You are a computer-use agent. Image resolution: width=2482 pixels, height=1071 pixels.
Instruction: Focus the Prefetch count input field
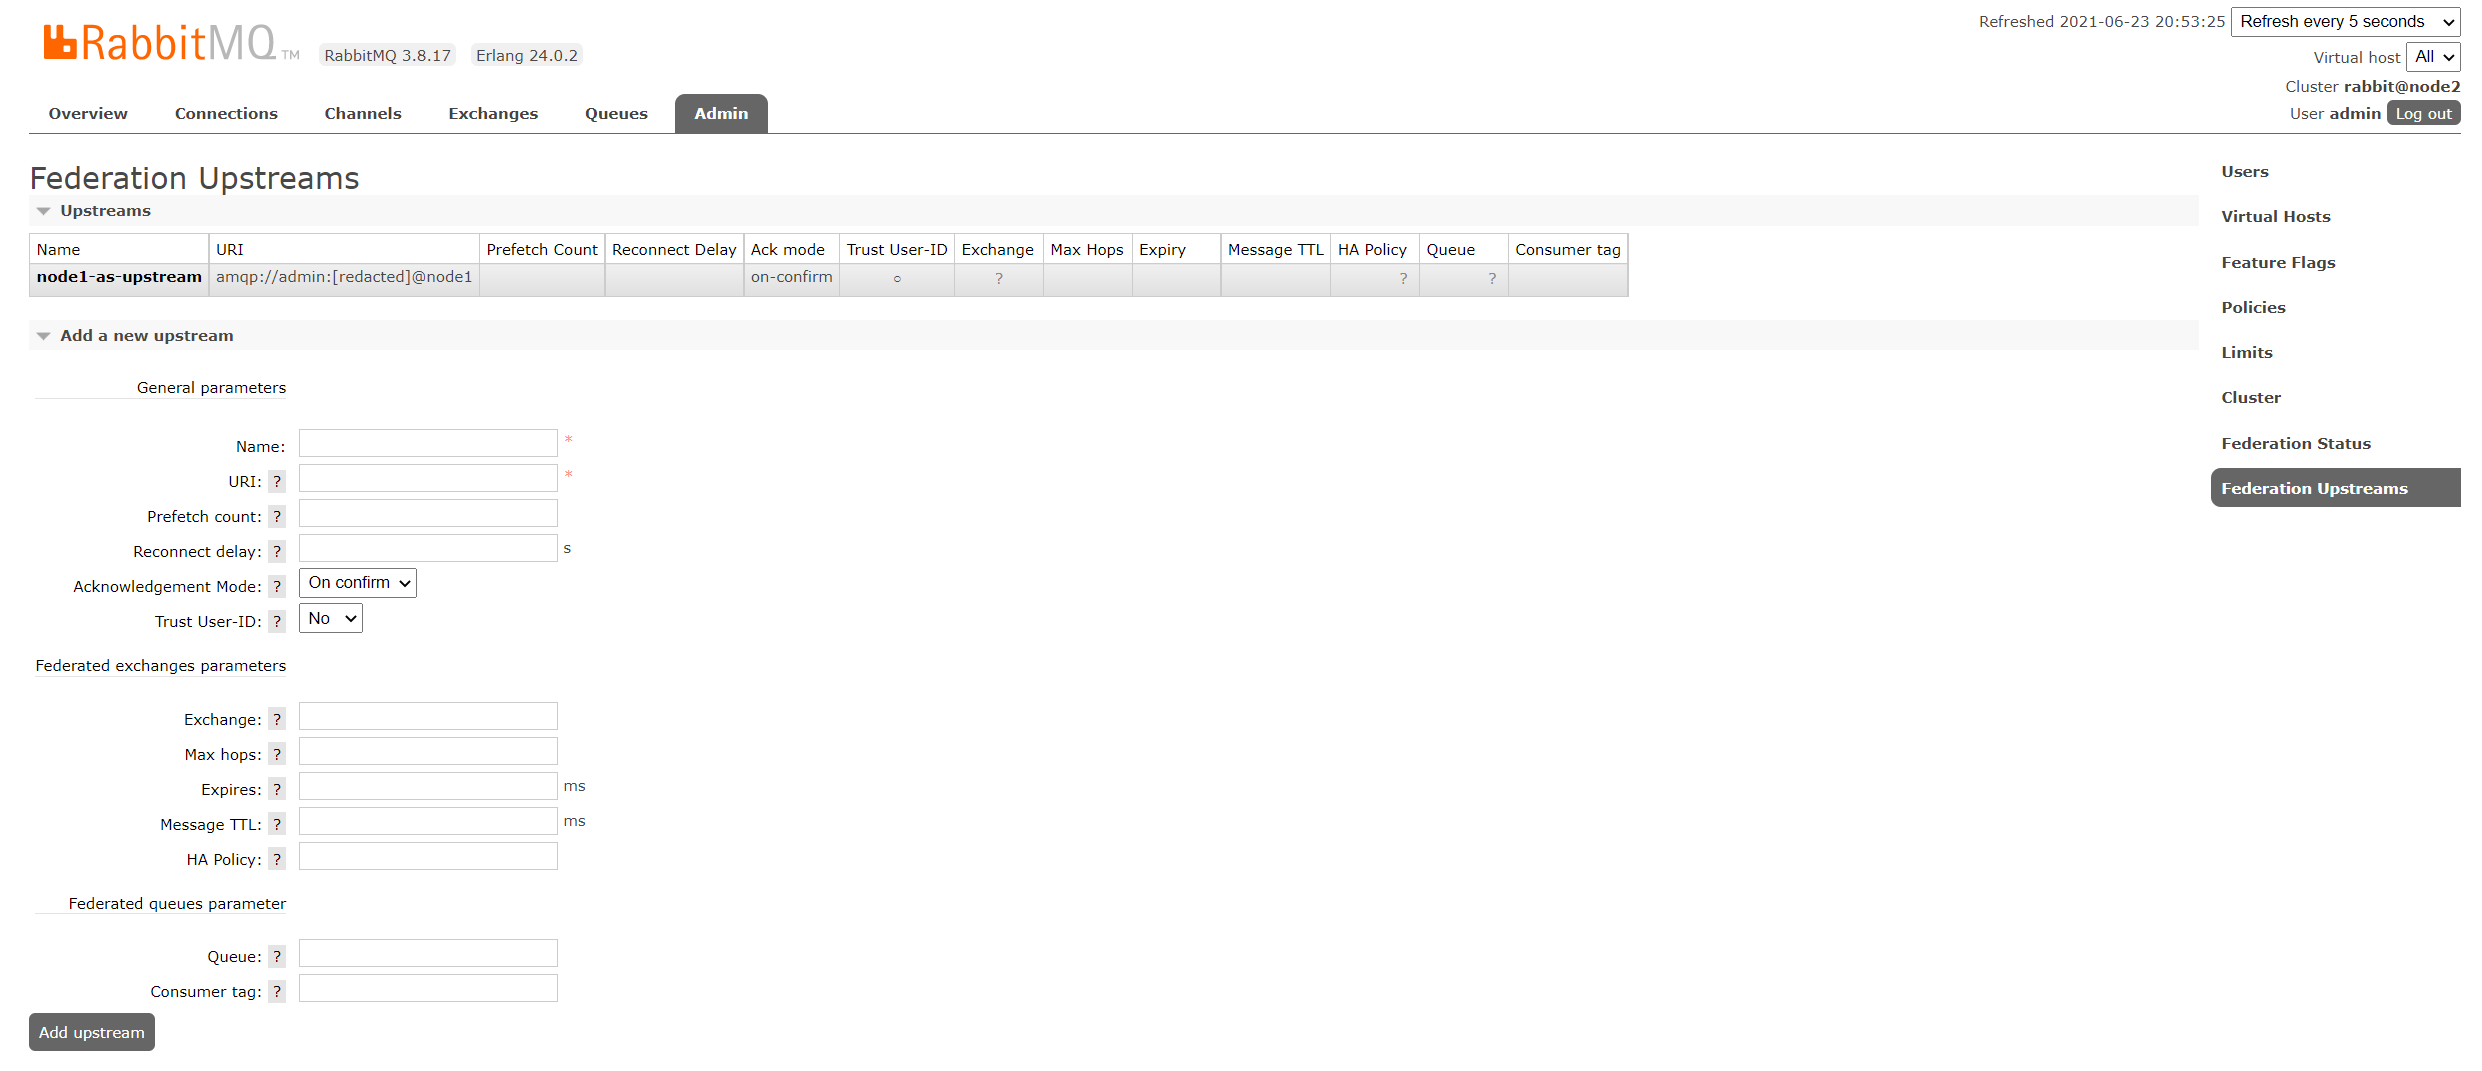point(428,513)
